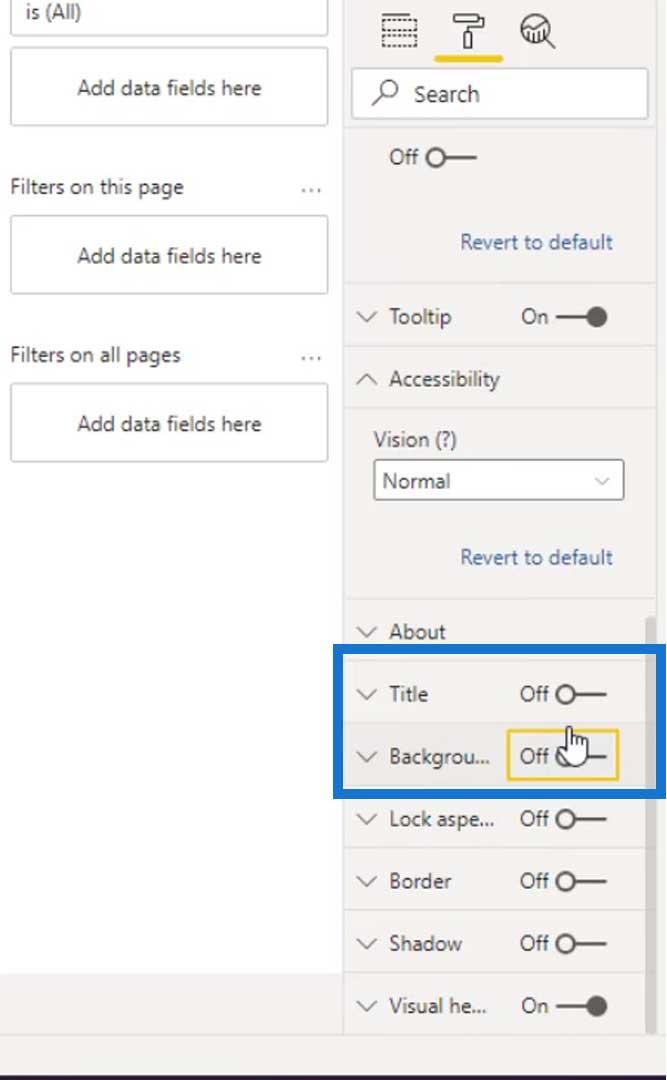
Task: Open the Vision Normal dropdown
Action: [x=498, y=480]
